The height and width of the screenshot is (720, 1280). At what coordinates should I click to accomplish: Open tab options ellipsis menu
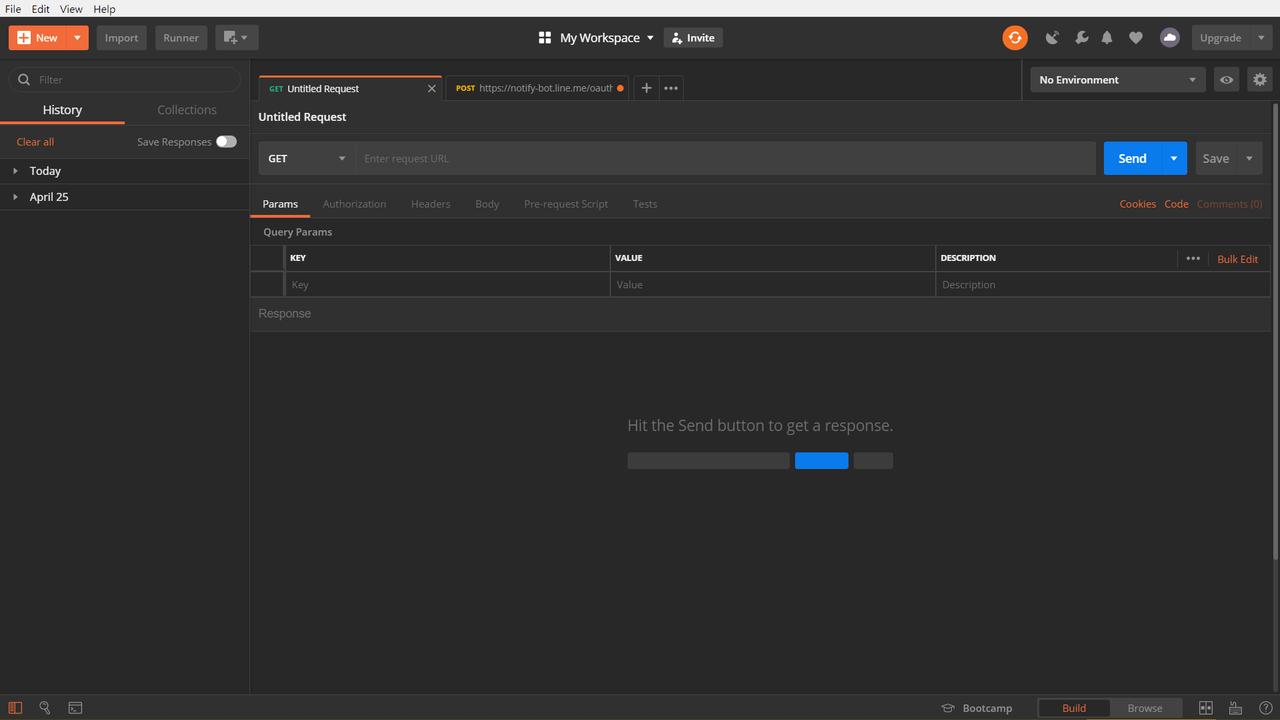pyautogui.click(x=671, y=88)
